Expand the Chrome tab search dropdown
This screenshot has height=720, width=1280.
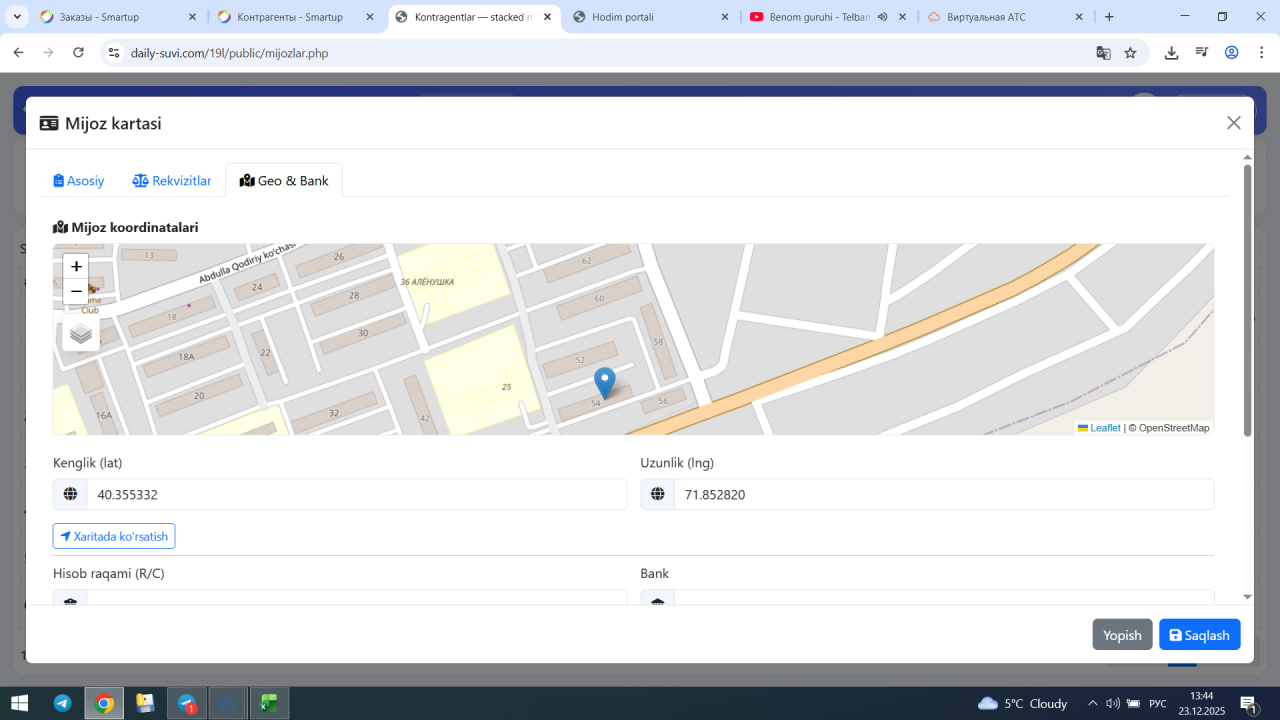click(17, 17)
